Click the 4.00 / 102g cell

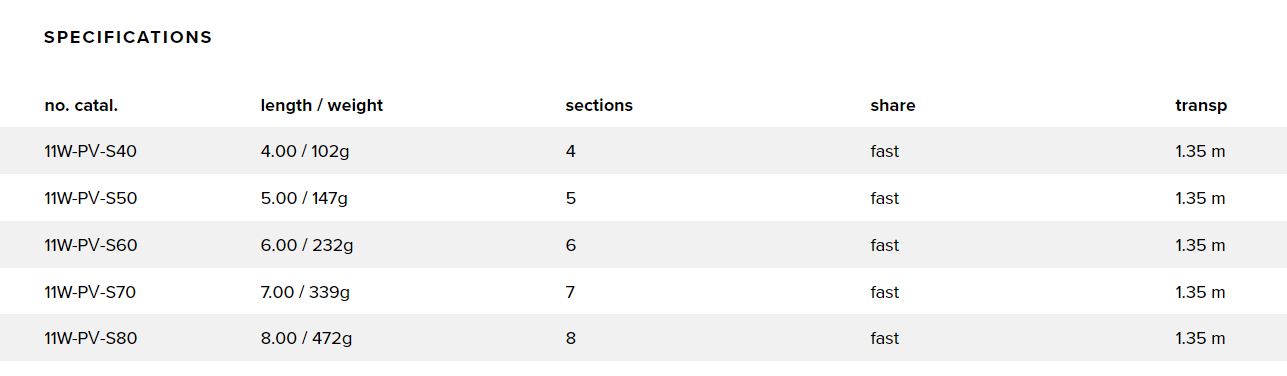304,152
